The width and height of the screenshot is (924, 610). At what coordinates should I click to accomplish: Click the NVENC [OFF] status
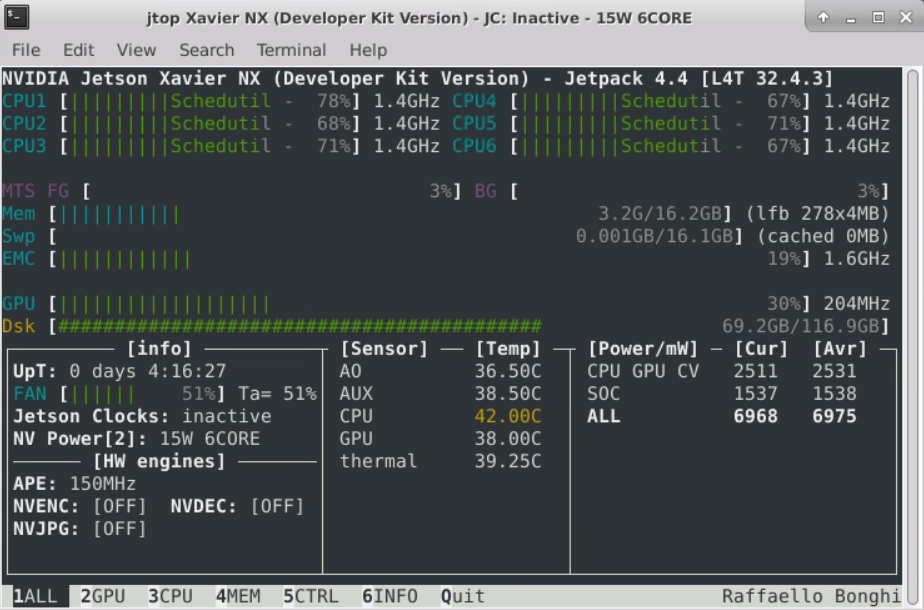point(119,506)
